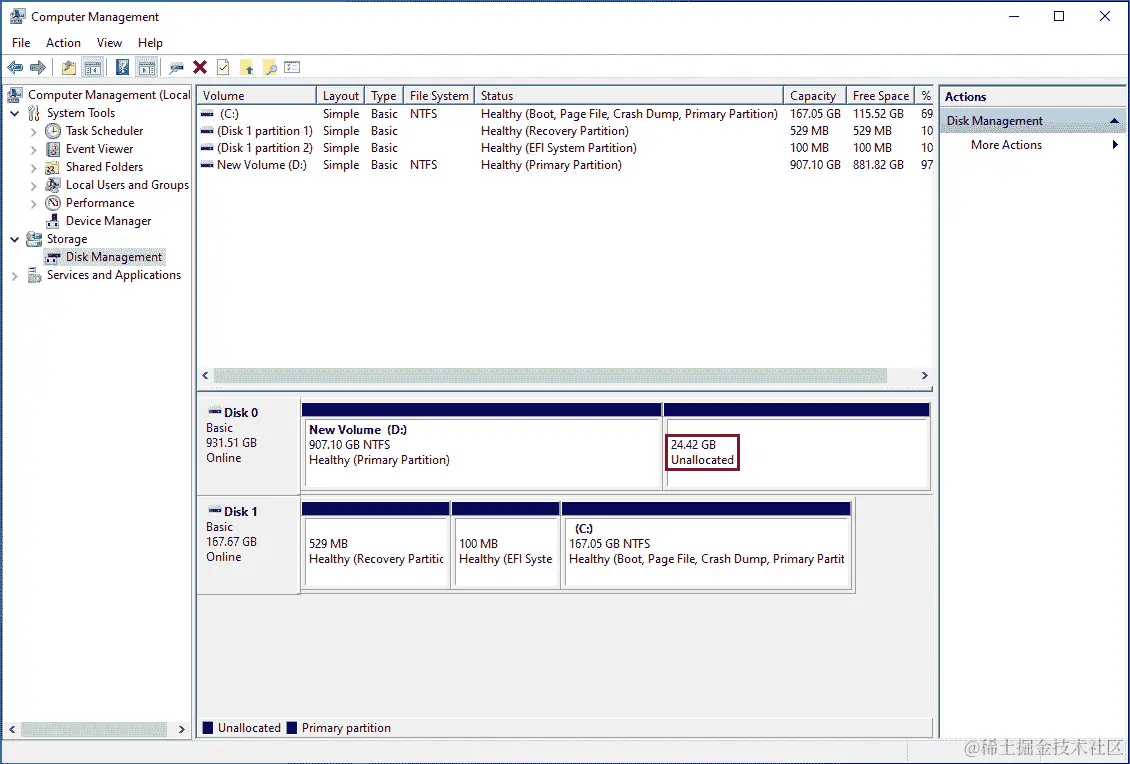The height and width of the screenshot is (764, 1130).
Task: Click the Up one level folder icon
Action: click(68, 68)
